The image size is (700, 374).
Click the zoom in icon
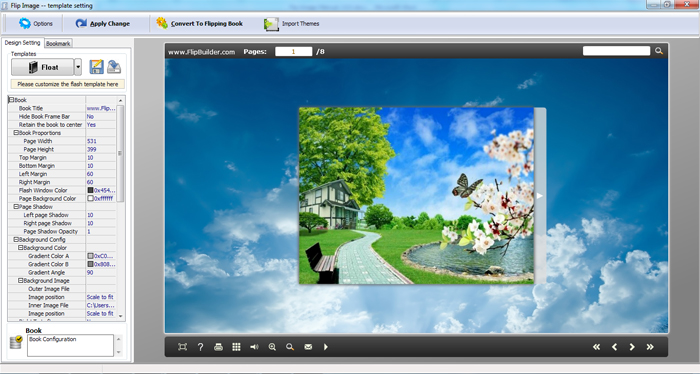(x=272, y=347)
